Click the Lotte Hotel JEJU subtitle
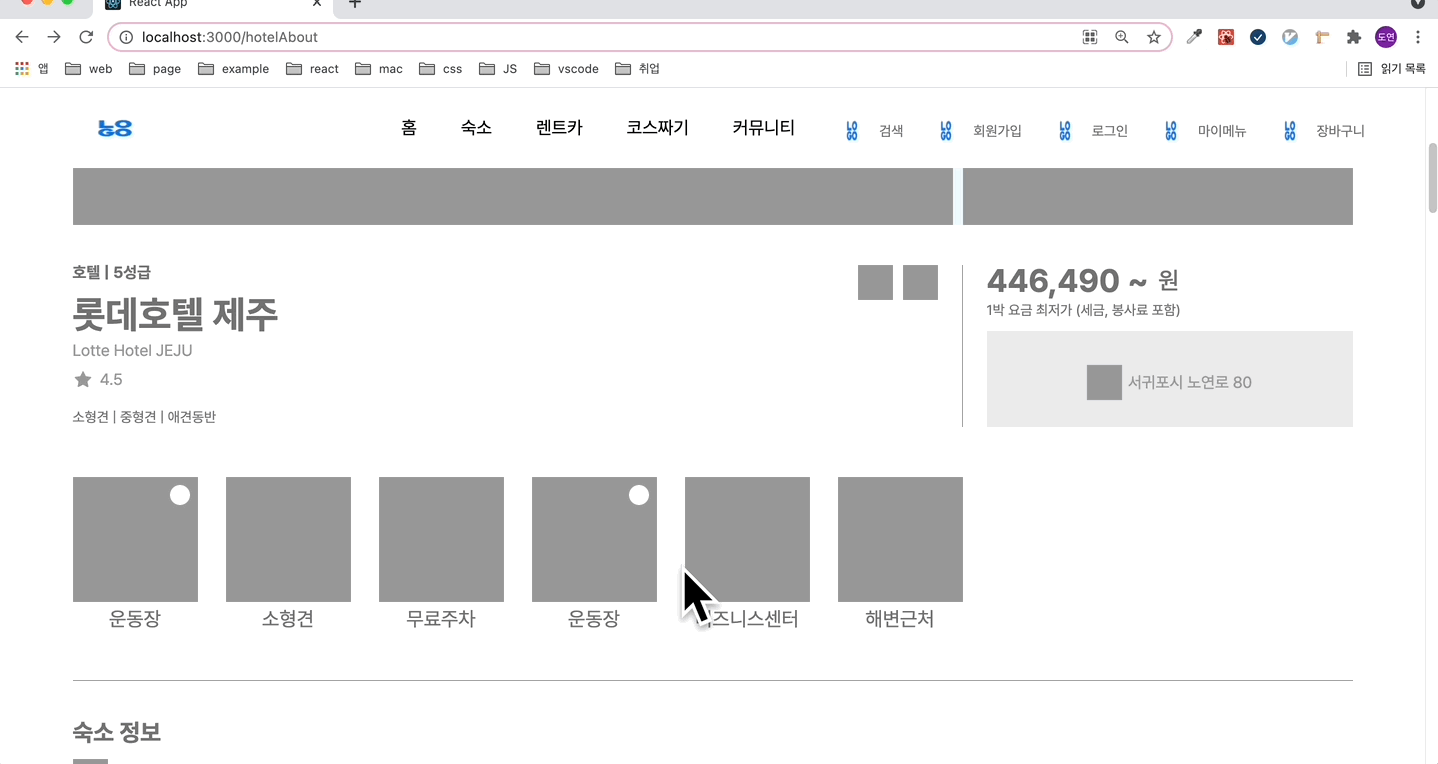Viewport: 1438px width, 764px height. [133, 351]
